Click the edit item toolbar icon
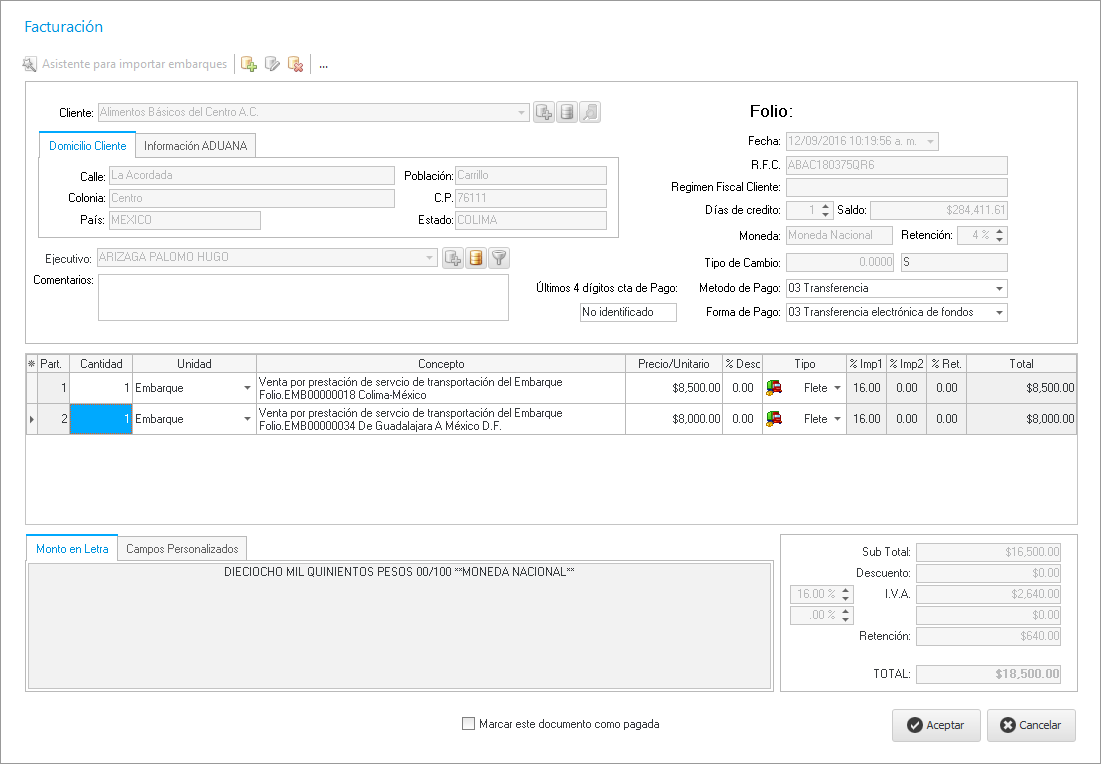Screen dimensions: 1101x764 click(x=272, y=64)
